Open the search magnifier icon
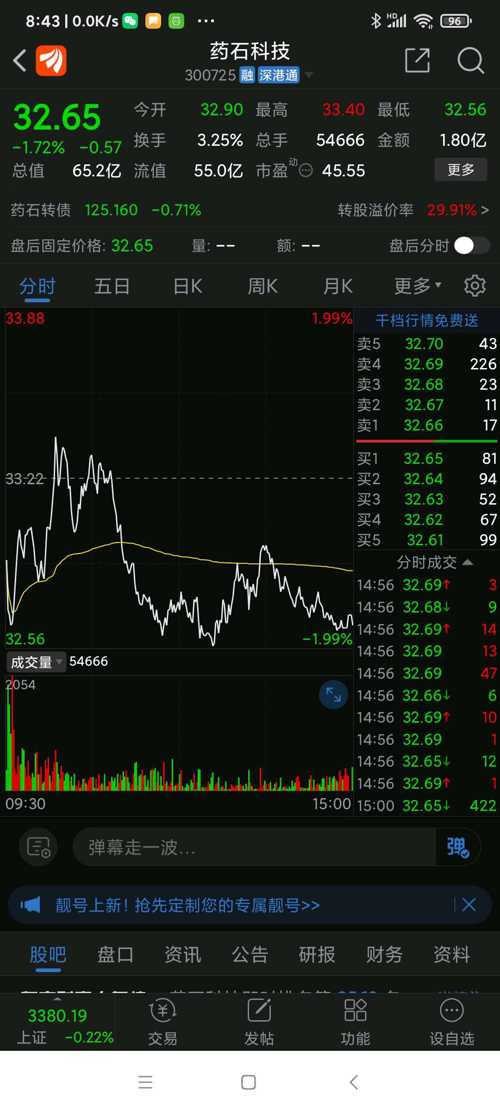The width and height of the screenshot is (500, 1111). [470, 61]
